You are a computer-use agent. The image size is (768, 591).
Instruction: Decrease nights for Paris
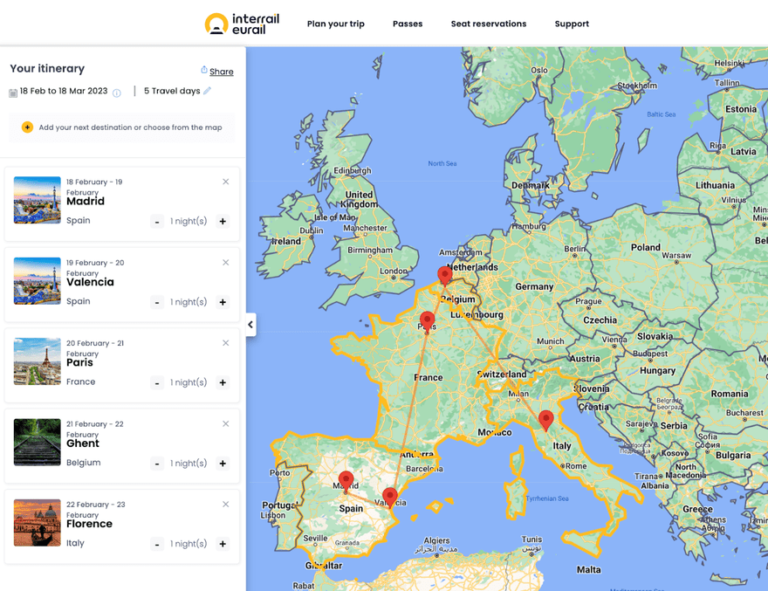157,383
